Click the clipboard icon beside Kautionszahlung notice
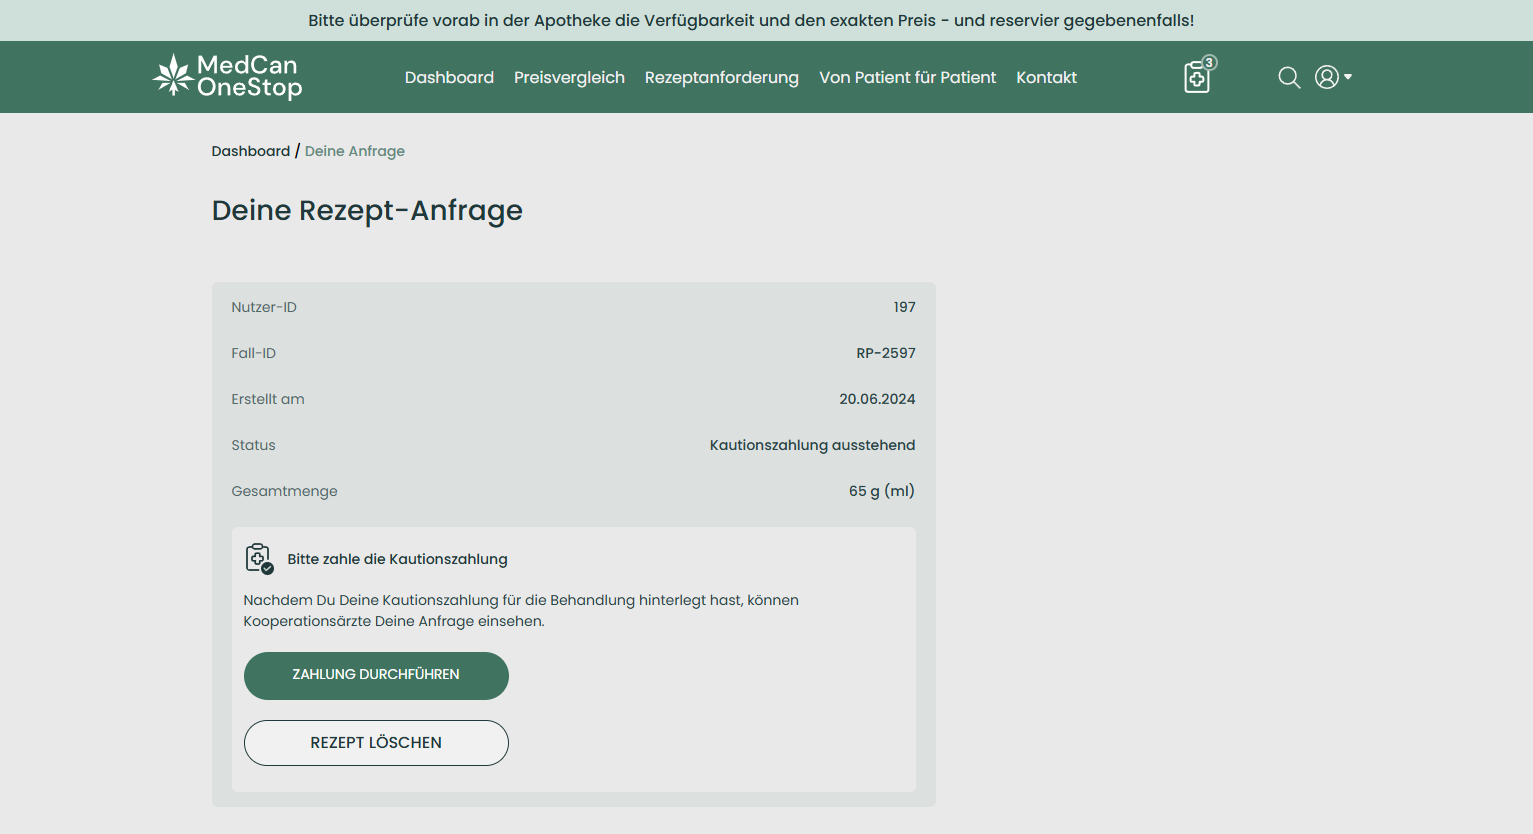 pos(259,558)
